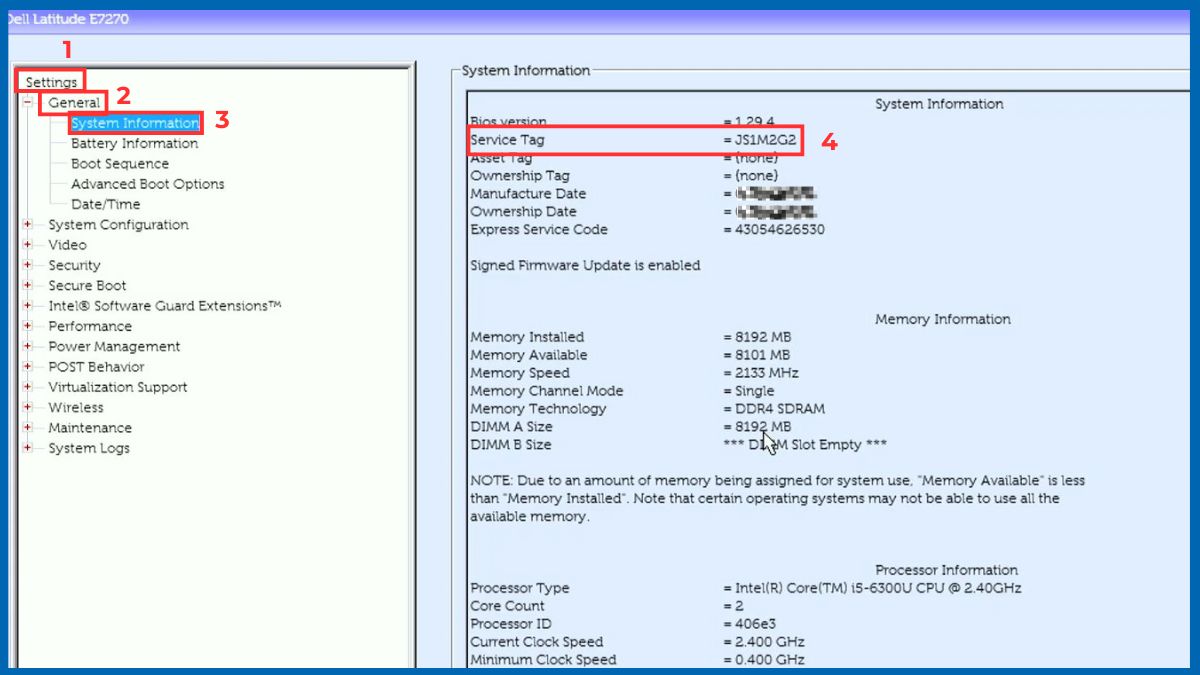Select Video category
Screen dimensions: 1200x675
(x=67, y=245)
